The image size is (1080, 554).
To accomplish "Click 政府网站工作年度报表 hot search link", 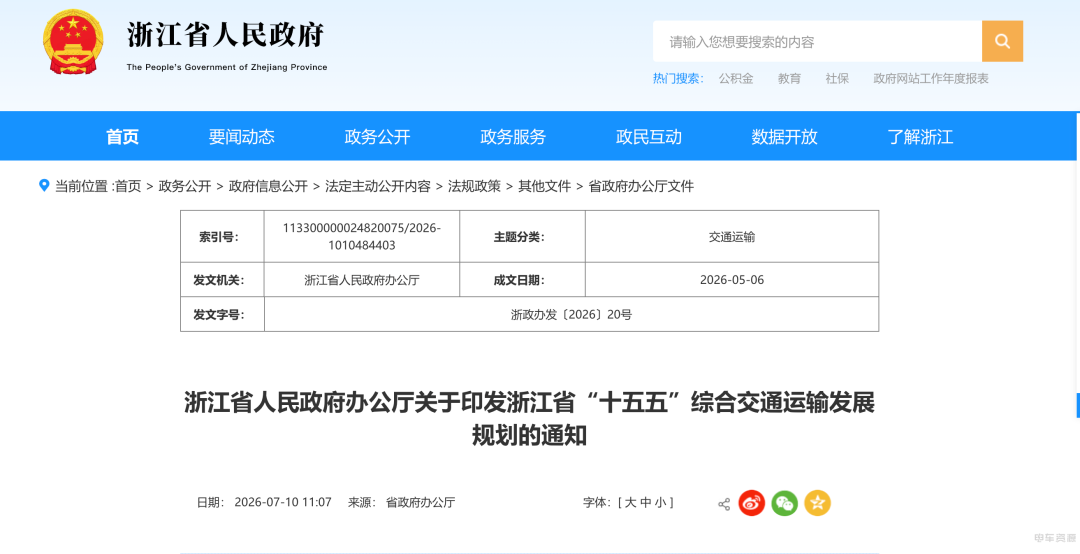I will (x=931, y=79).
